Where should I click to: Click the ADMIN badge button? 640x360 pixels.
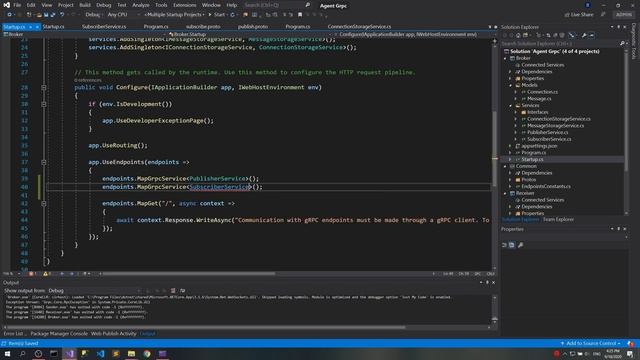coord(624,15)
